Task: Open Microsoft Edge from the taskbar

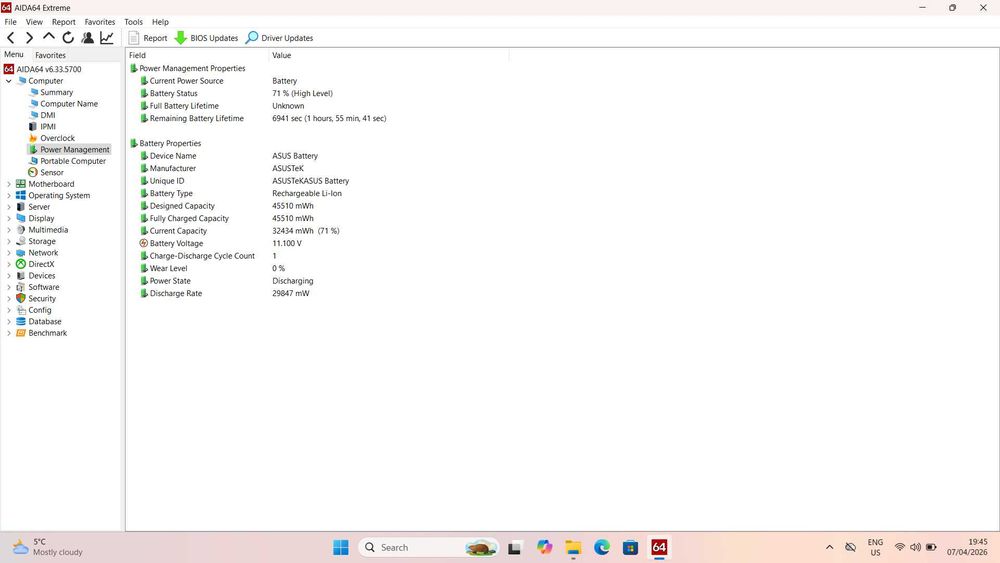Action: 602,547
